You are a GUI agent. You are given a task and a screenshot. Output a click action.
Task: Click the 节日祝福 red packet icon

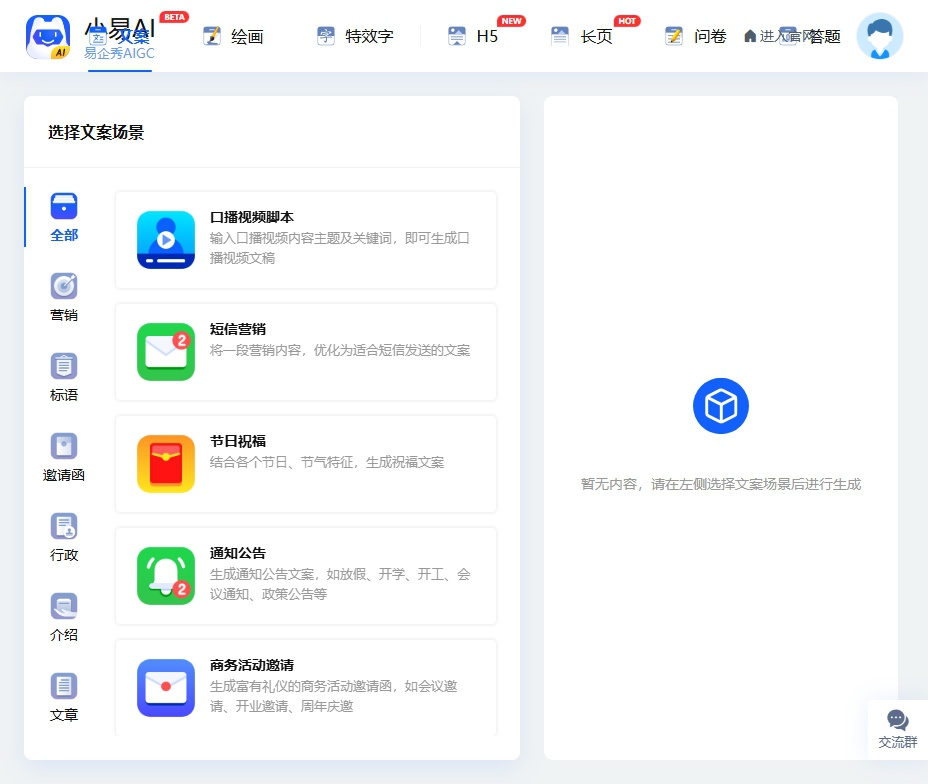166,464
